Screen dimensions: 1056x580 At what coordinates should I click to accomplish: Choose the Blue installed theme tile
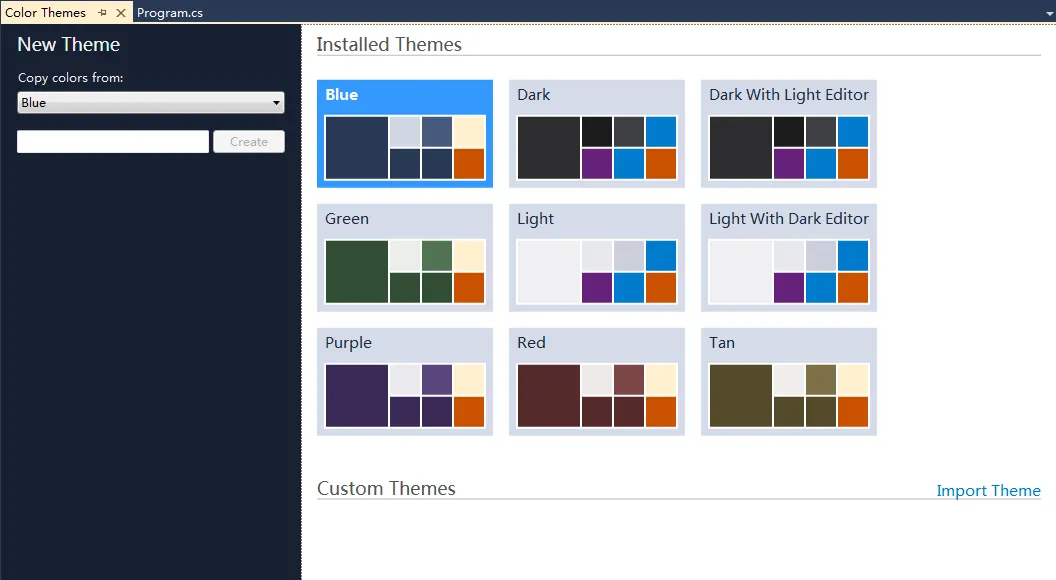[404, 133]
